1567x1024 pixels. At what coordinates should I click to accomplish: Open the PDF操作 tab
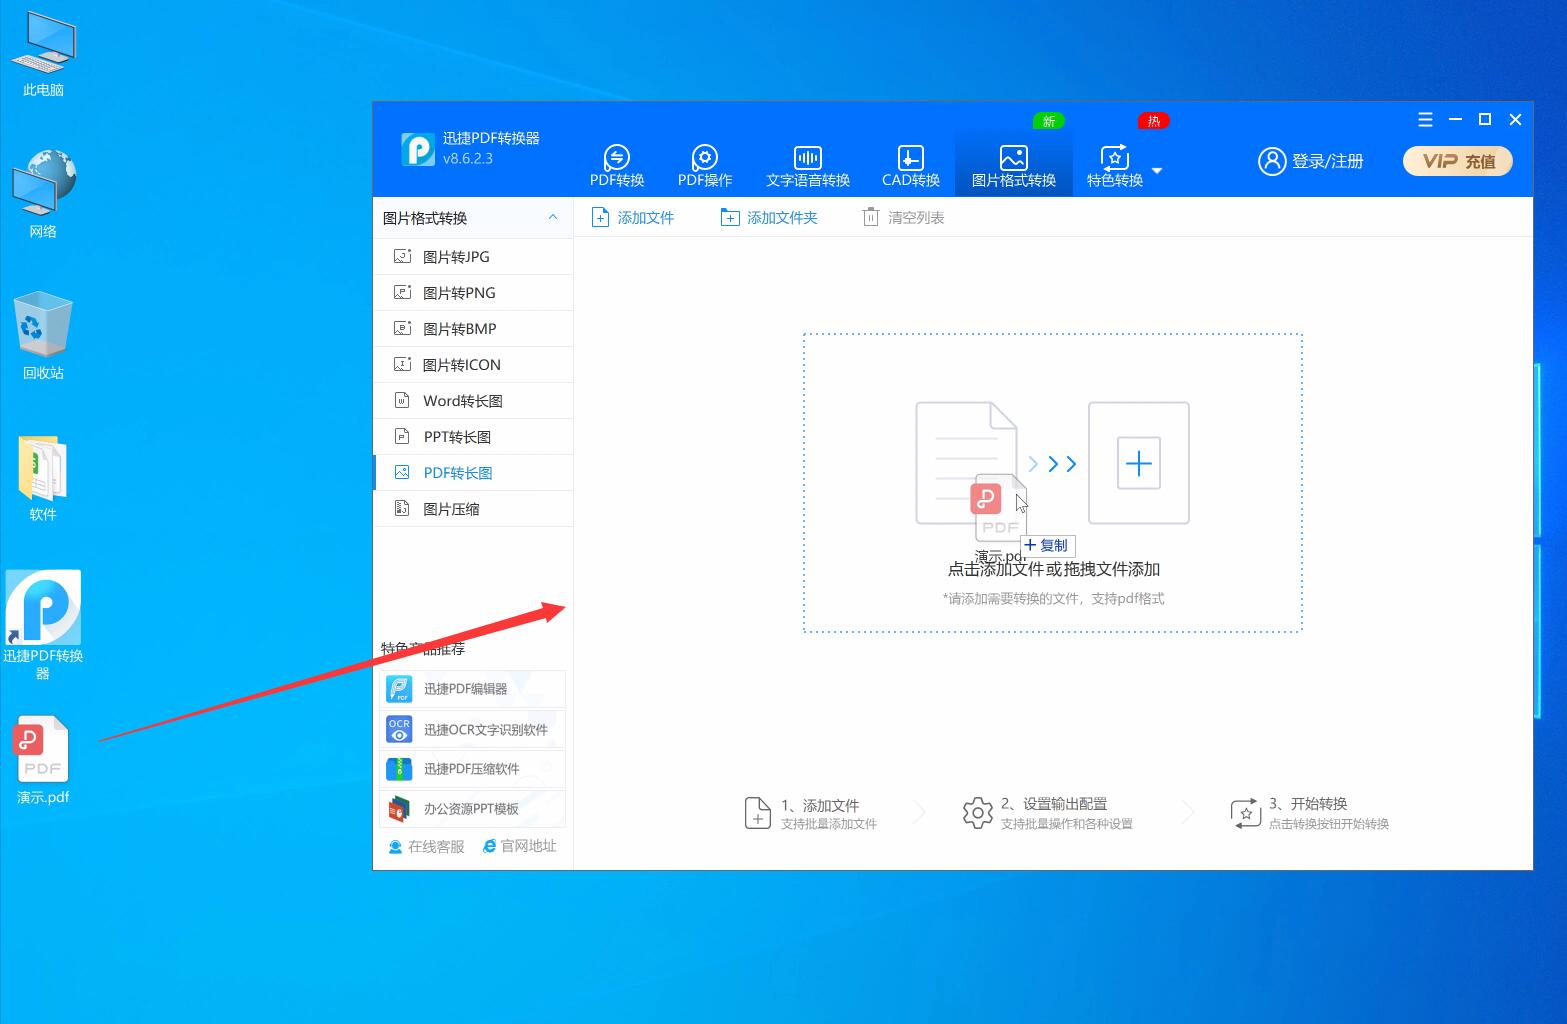click(x=705, y=166)
